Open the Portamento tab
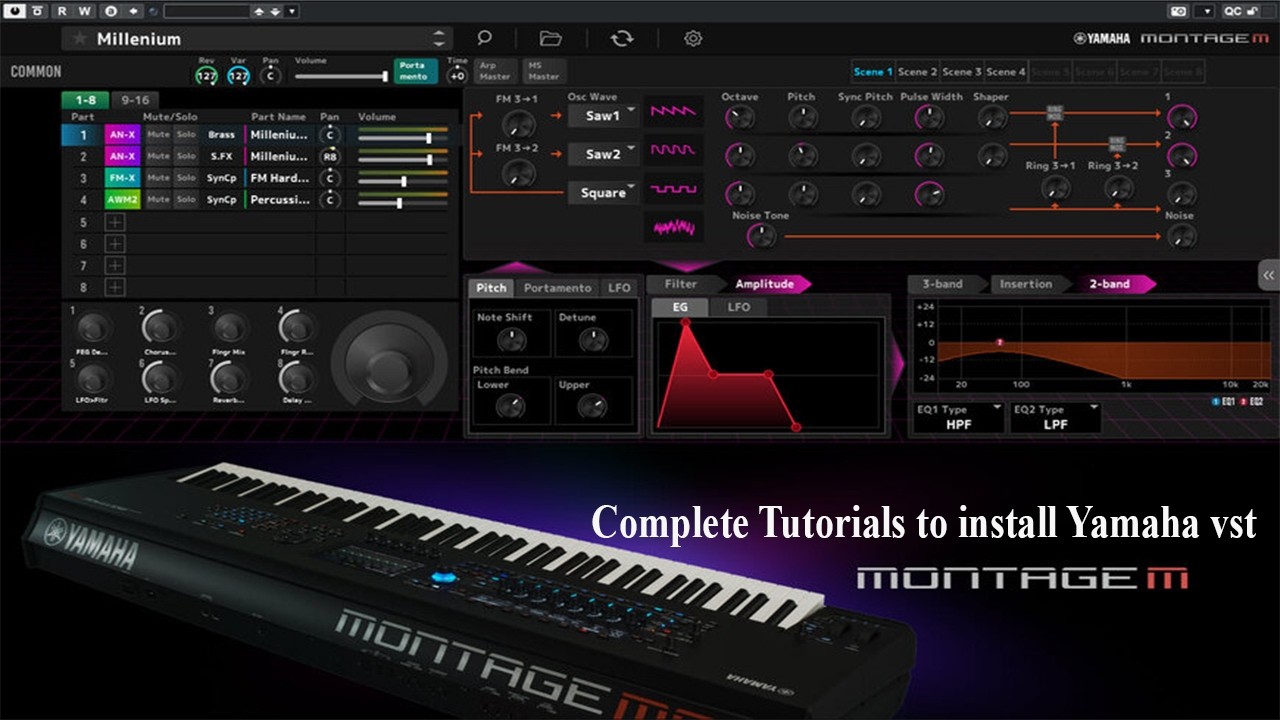The height and width of the screenshot is (720, 1280). (x=557, y=287)
